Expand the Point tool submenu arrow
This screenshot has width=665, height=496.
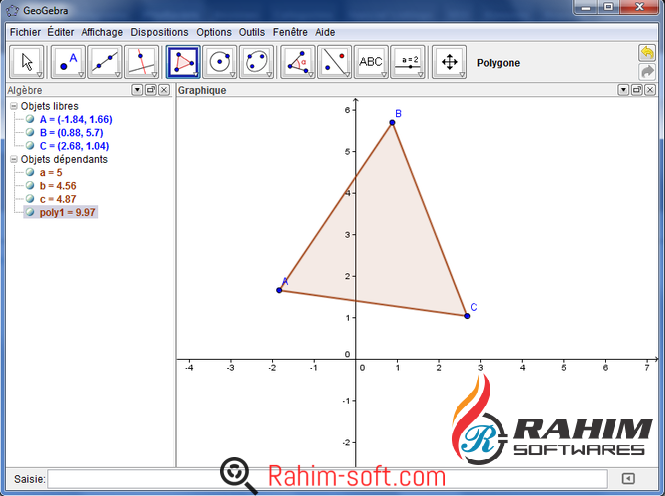click(81, 75)
